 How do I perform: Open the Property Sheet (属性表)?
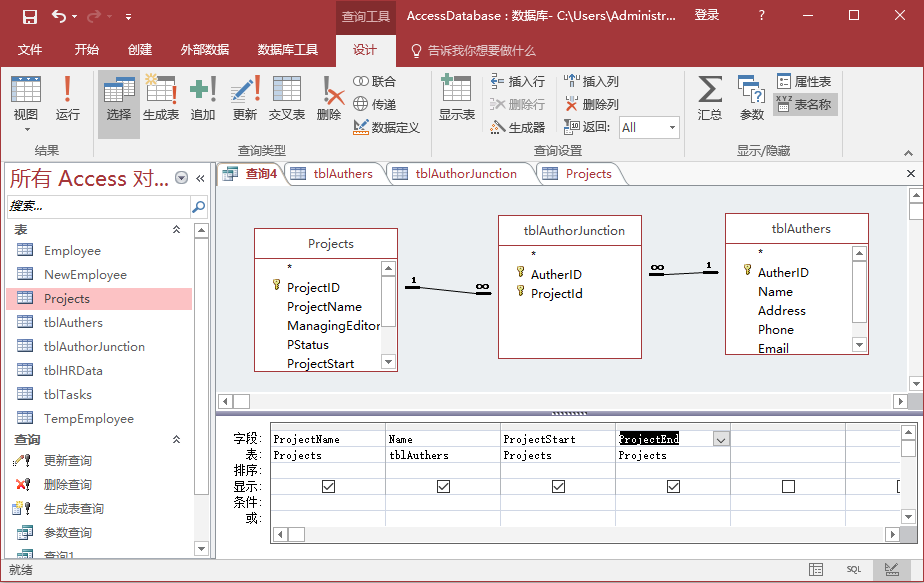(804, 81)
